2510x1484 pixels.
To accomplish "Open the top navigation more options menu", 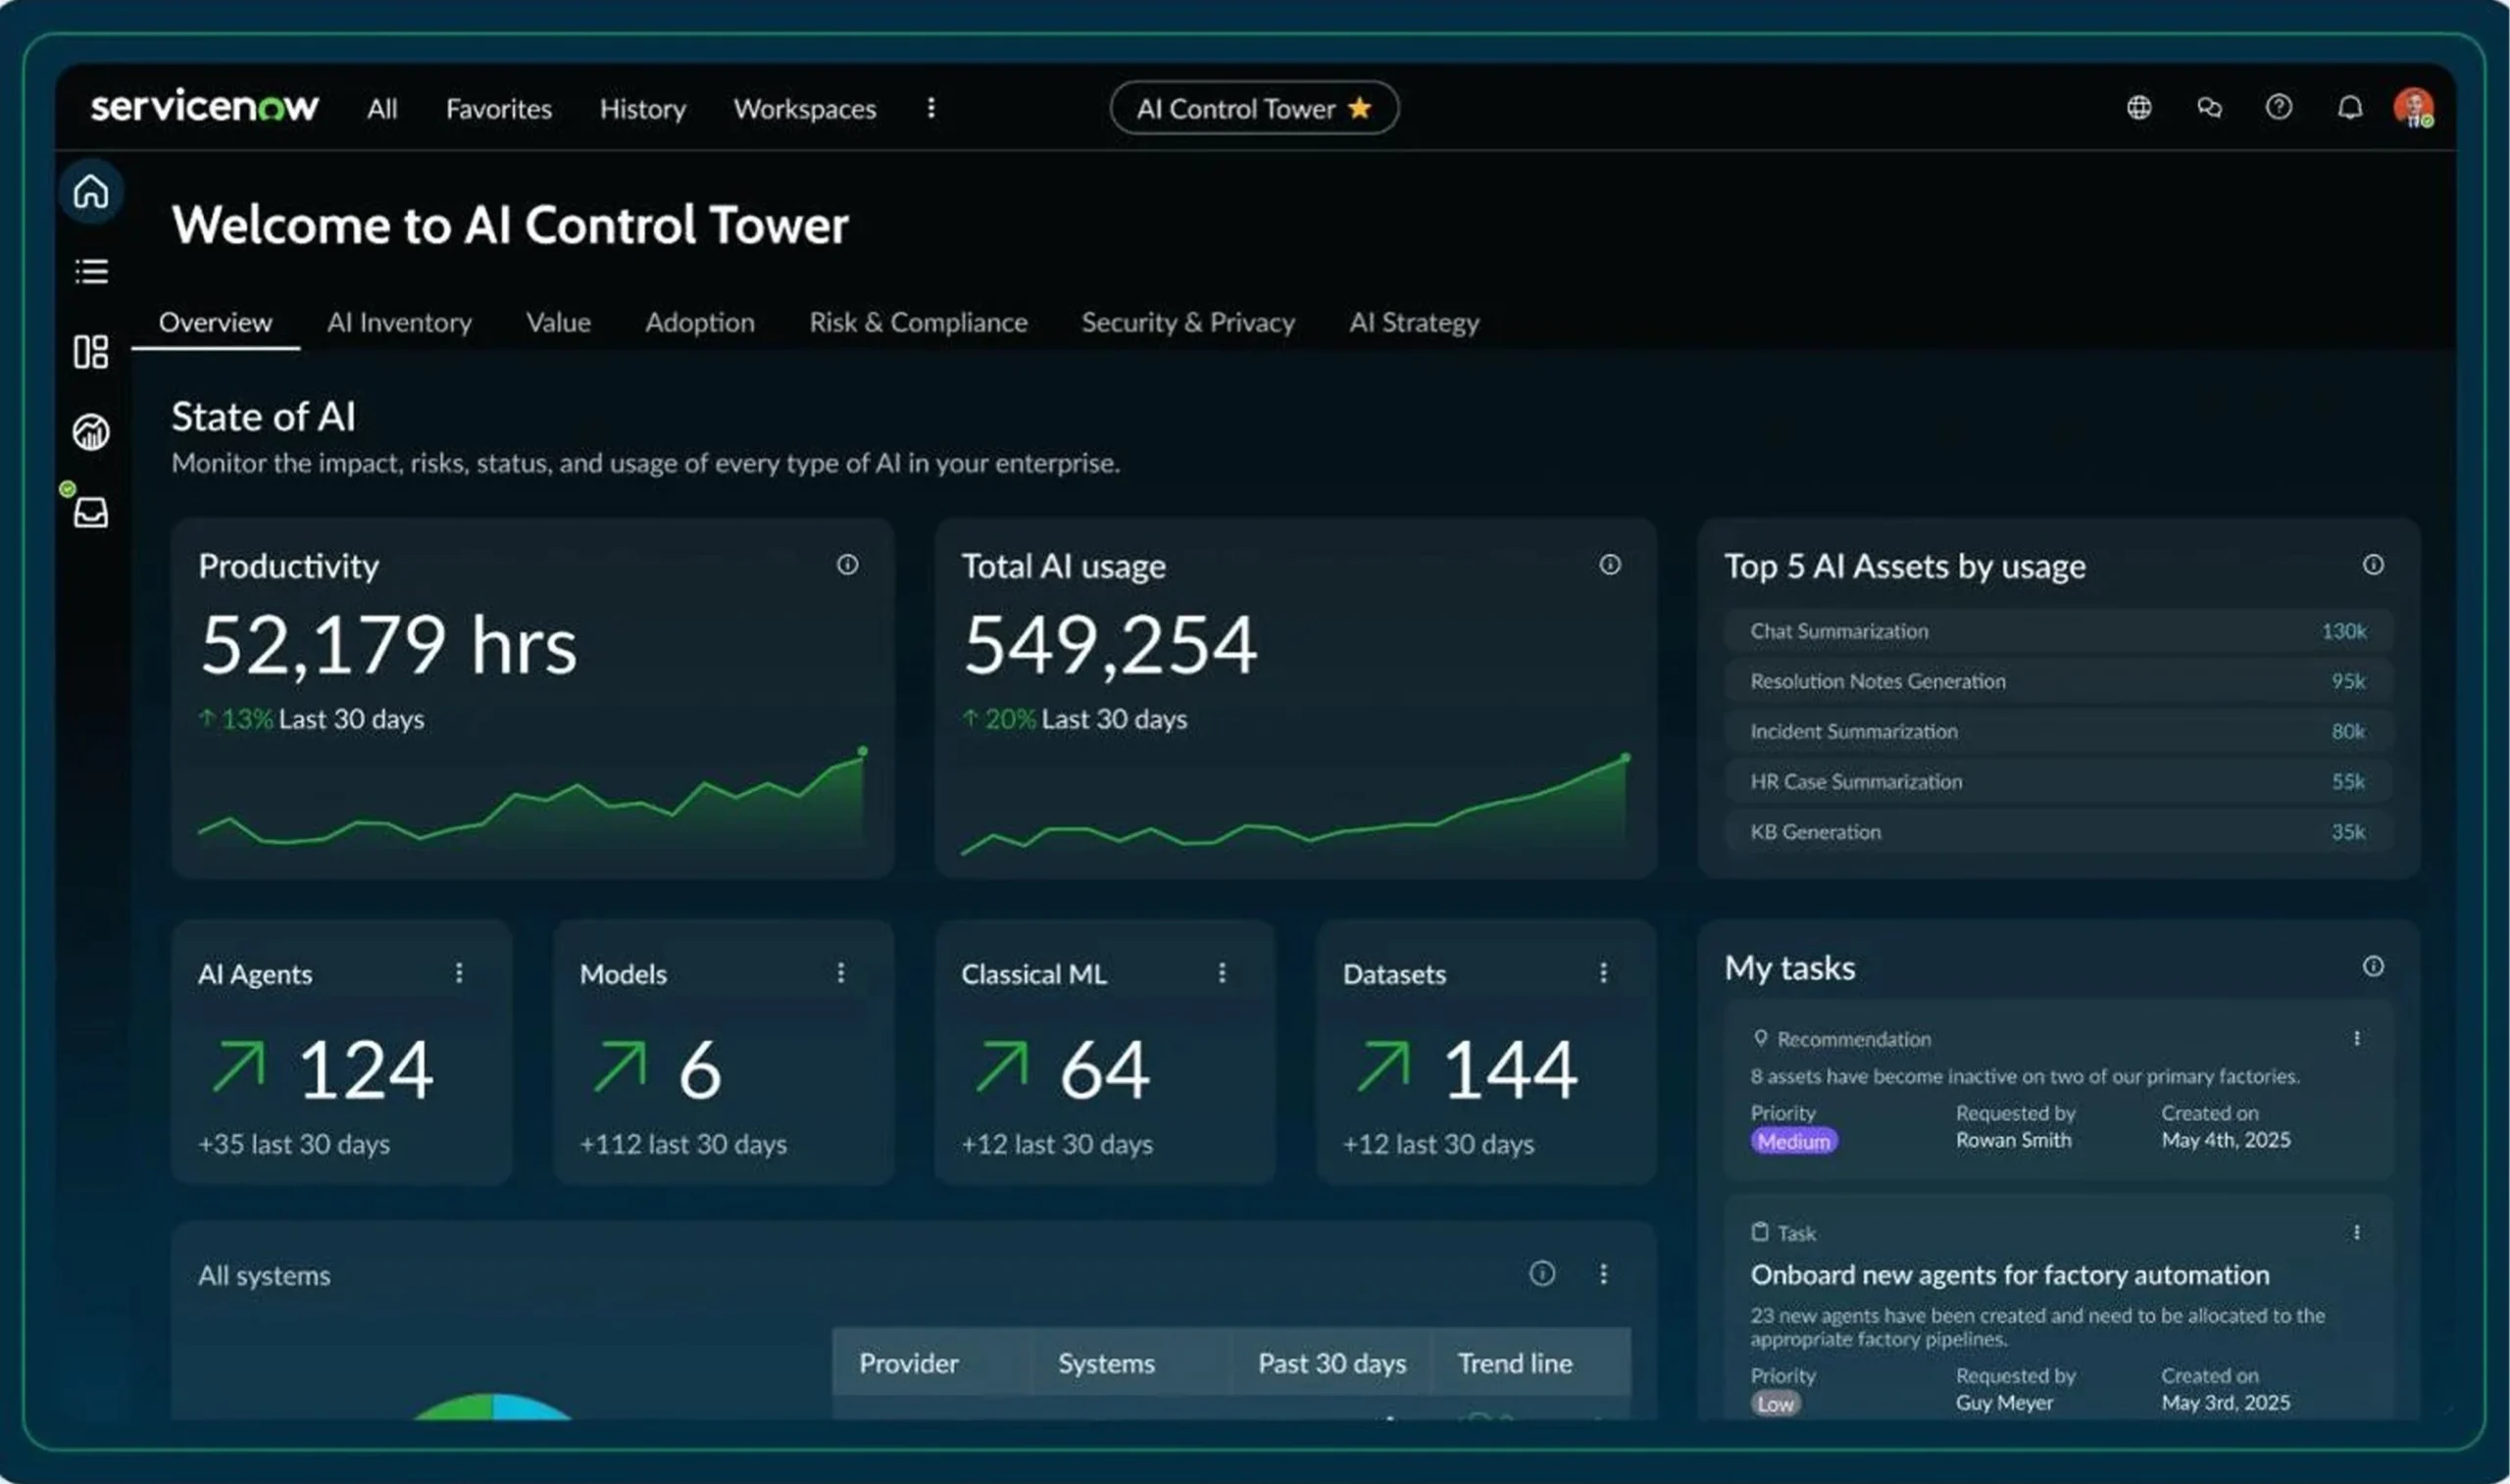I will (931, 107).
